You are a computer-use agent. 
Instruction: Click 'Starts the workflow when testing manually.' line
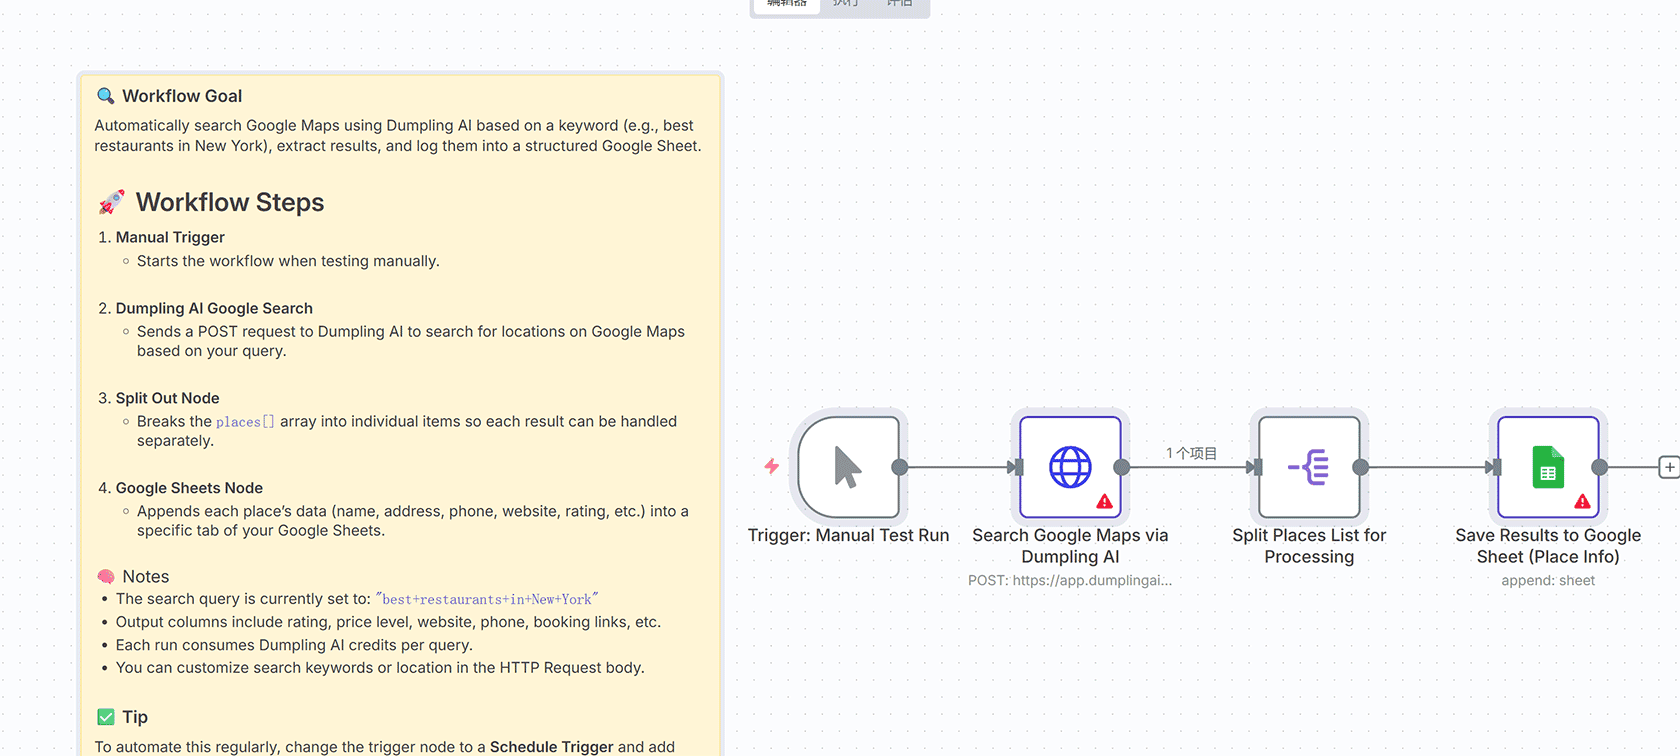point(288,261)
